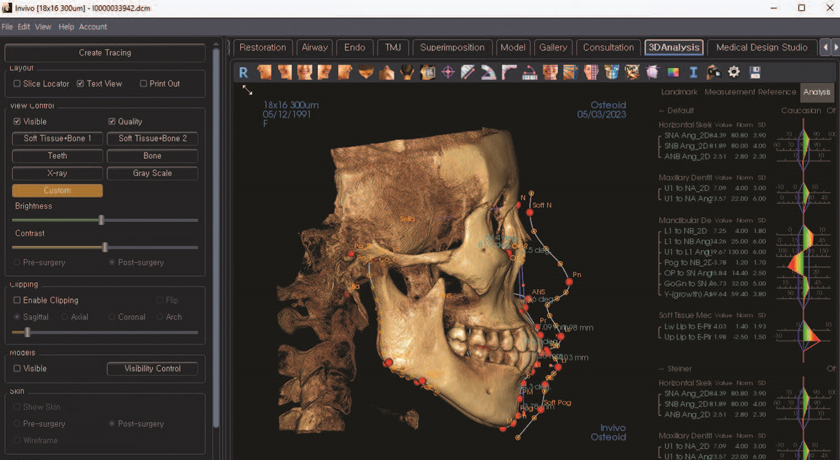Screen dimensions: 840x460
Task: Click the clipping plane slider handle
Action: coord(27,333)
